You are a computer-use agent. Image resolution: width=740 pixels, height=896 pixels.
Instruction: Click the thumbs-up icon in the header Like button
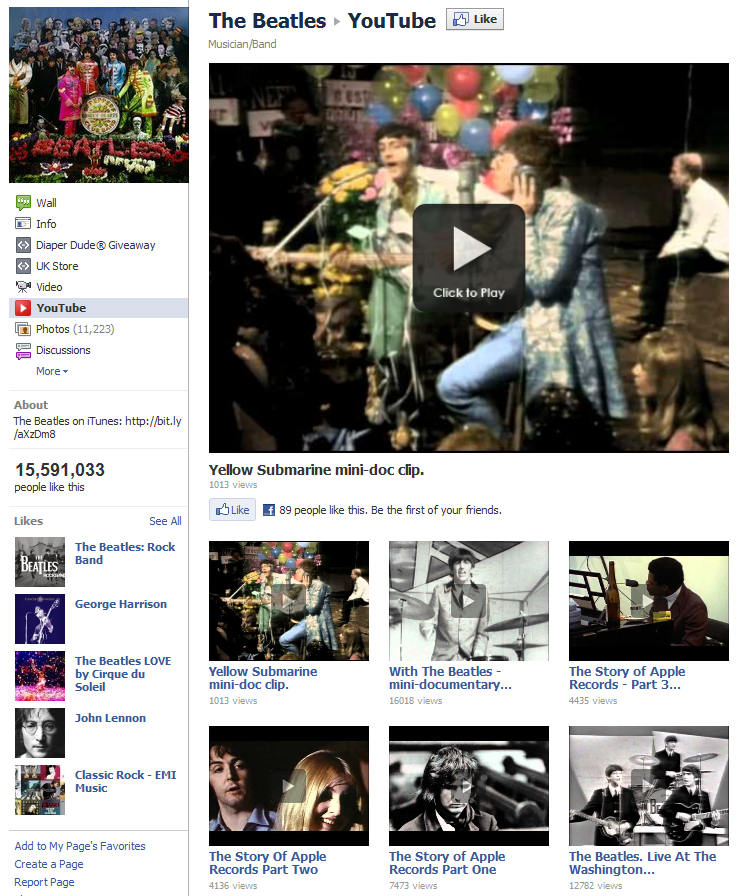pyautogui.click(x=460, y=19)
